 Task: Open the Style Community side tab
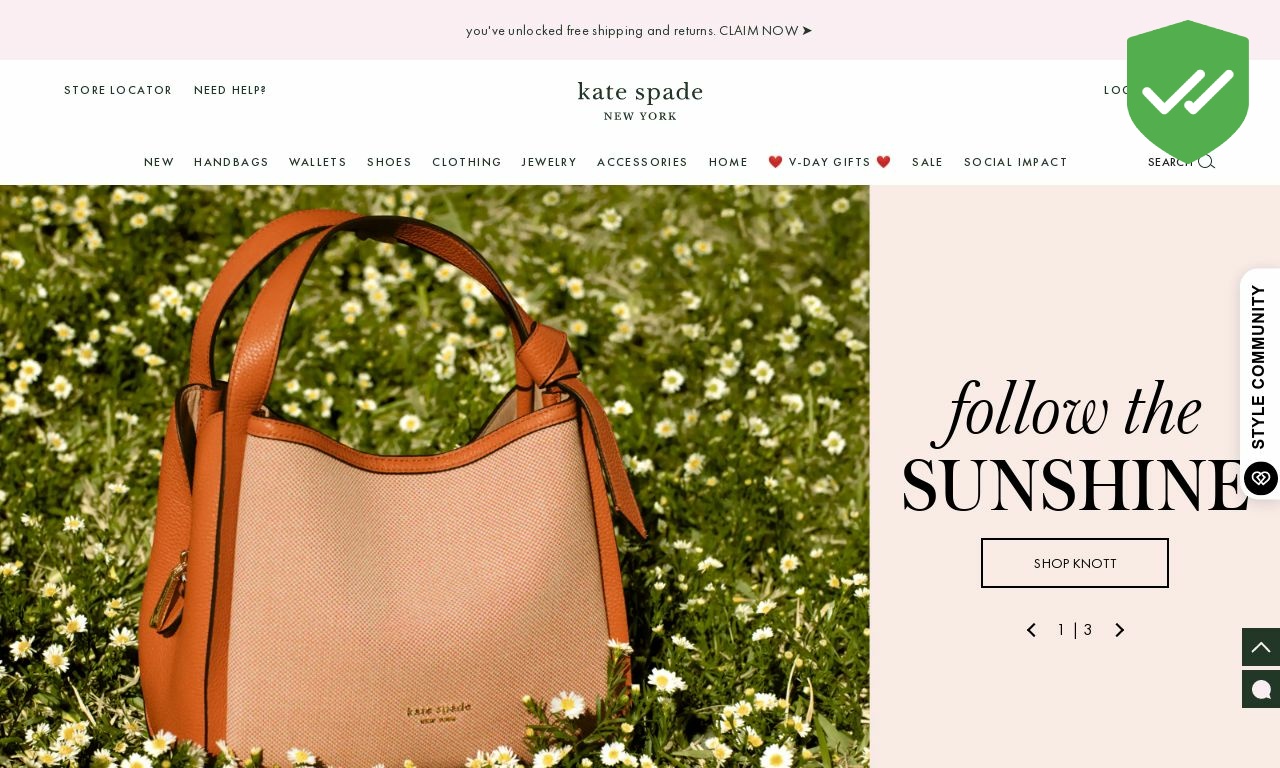tap(1260, 383)
